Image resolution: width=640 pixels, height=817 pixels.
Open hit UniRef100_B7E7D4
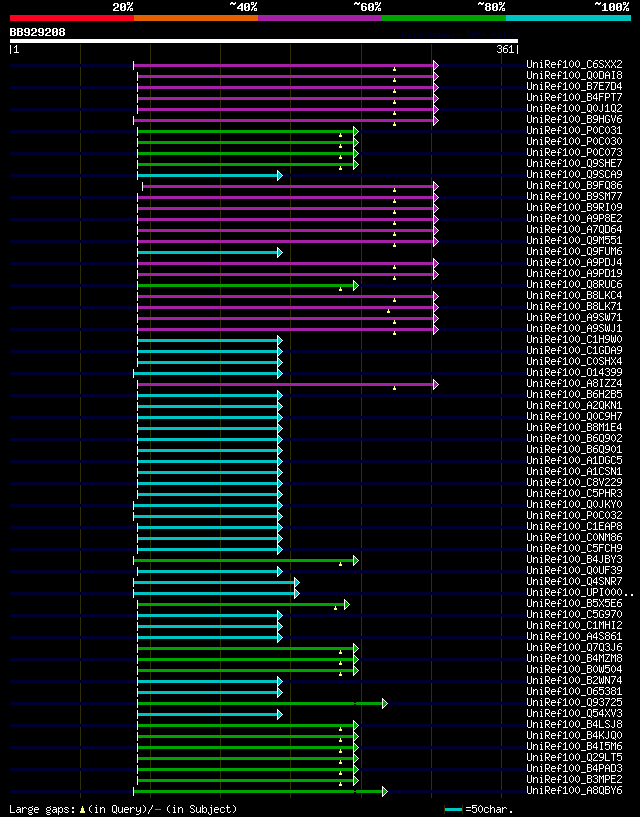click(x=574, y=86)
